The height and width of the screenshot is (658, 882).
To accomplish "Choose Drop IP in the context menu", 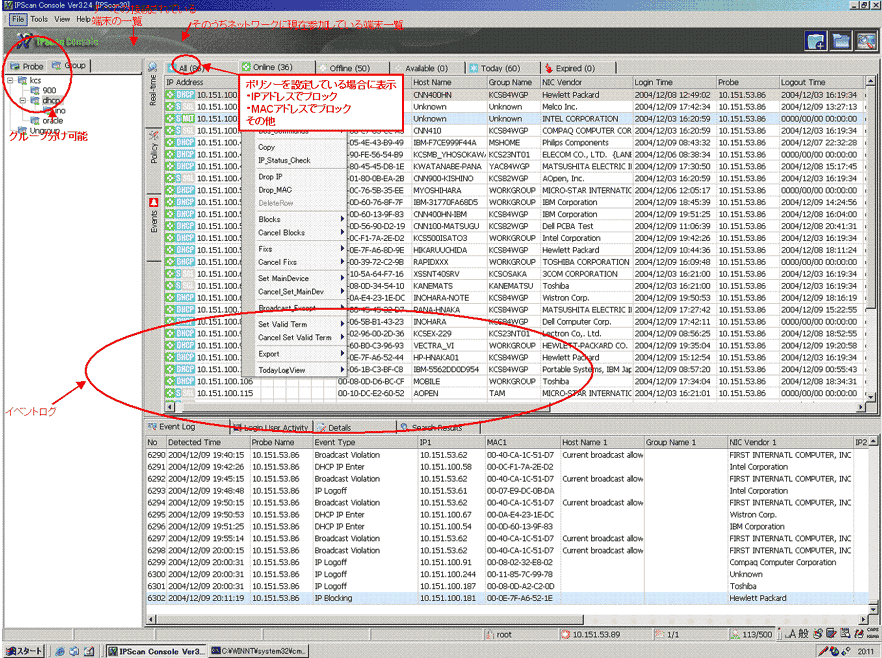I will click(294, 177).
